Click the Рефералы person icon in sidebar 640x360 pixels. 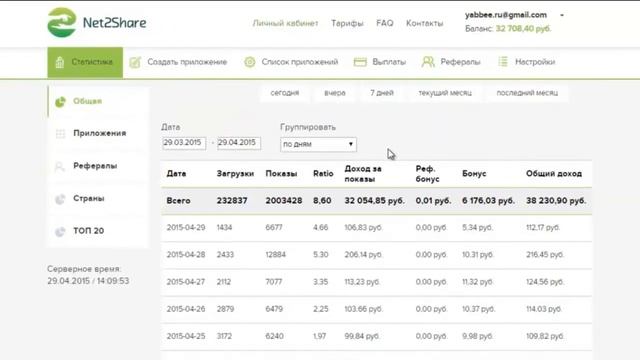[x=60, y=166]
